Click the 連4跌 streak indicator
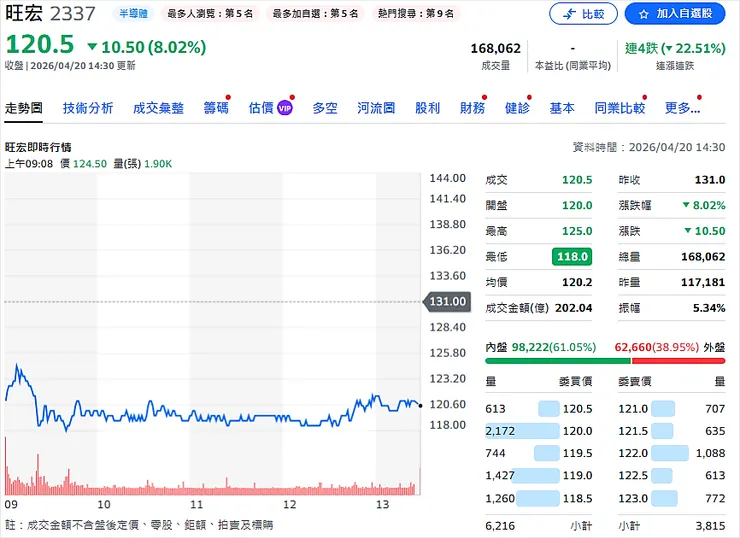 pyautogui.click(x=675, y=48)
